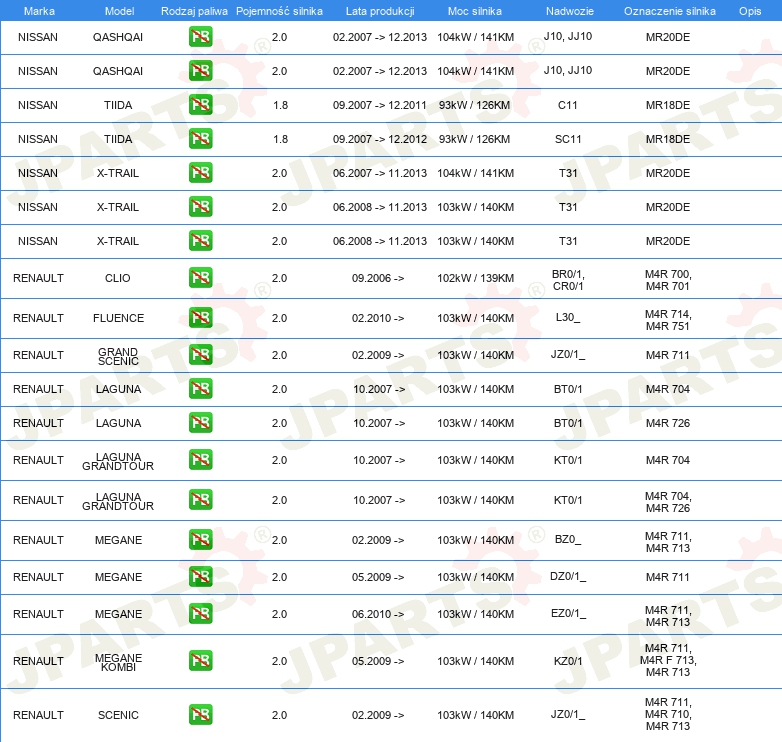
Task: Click the Pojemność silnika column header
Action: pyautogui.click(x=279, y=11)
